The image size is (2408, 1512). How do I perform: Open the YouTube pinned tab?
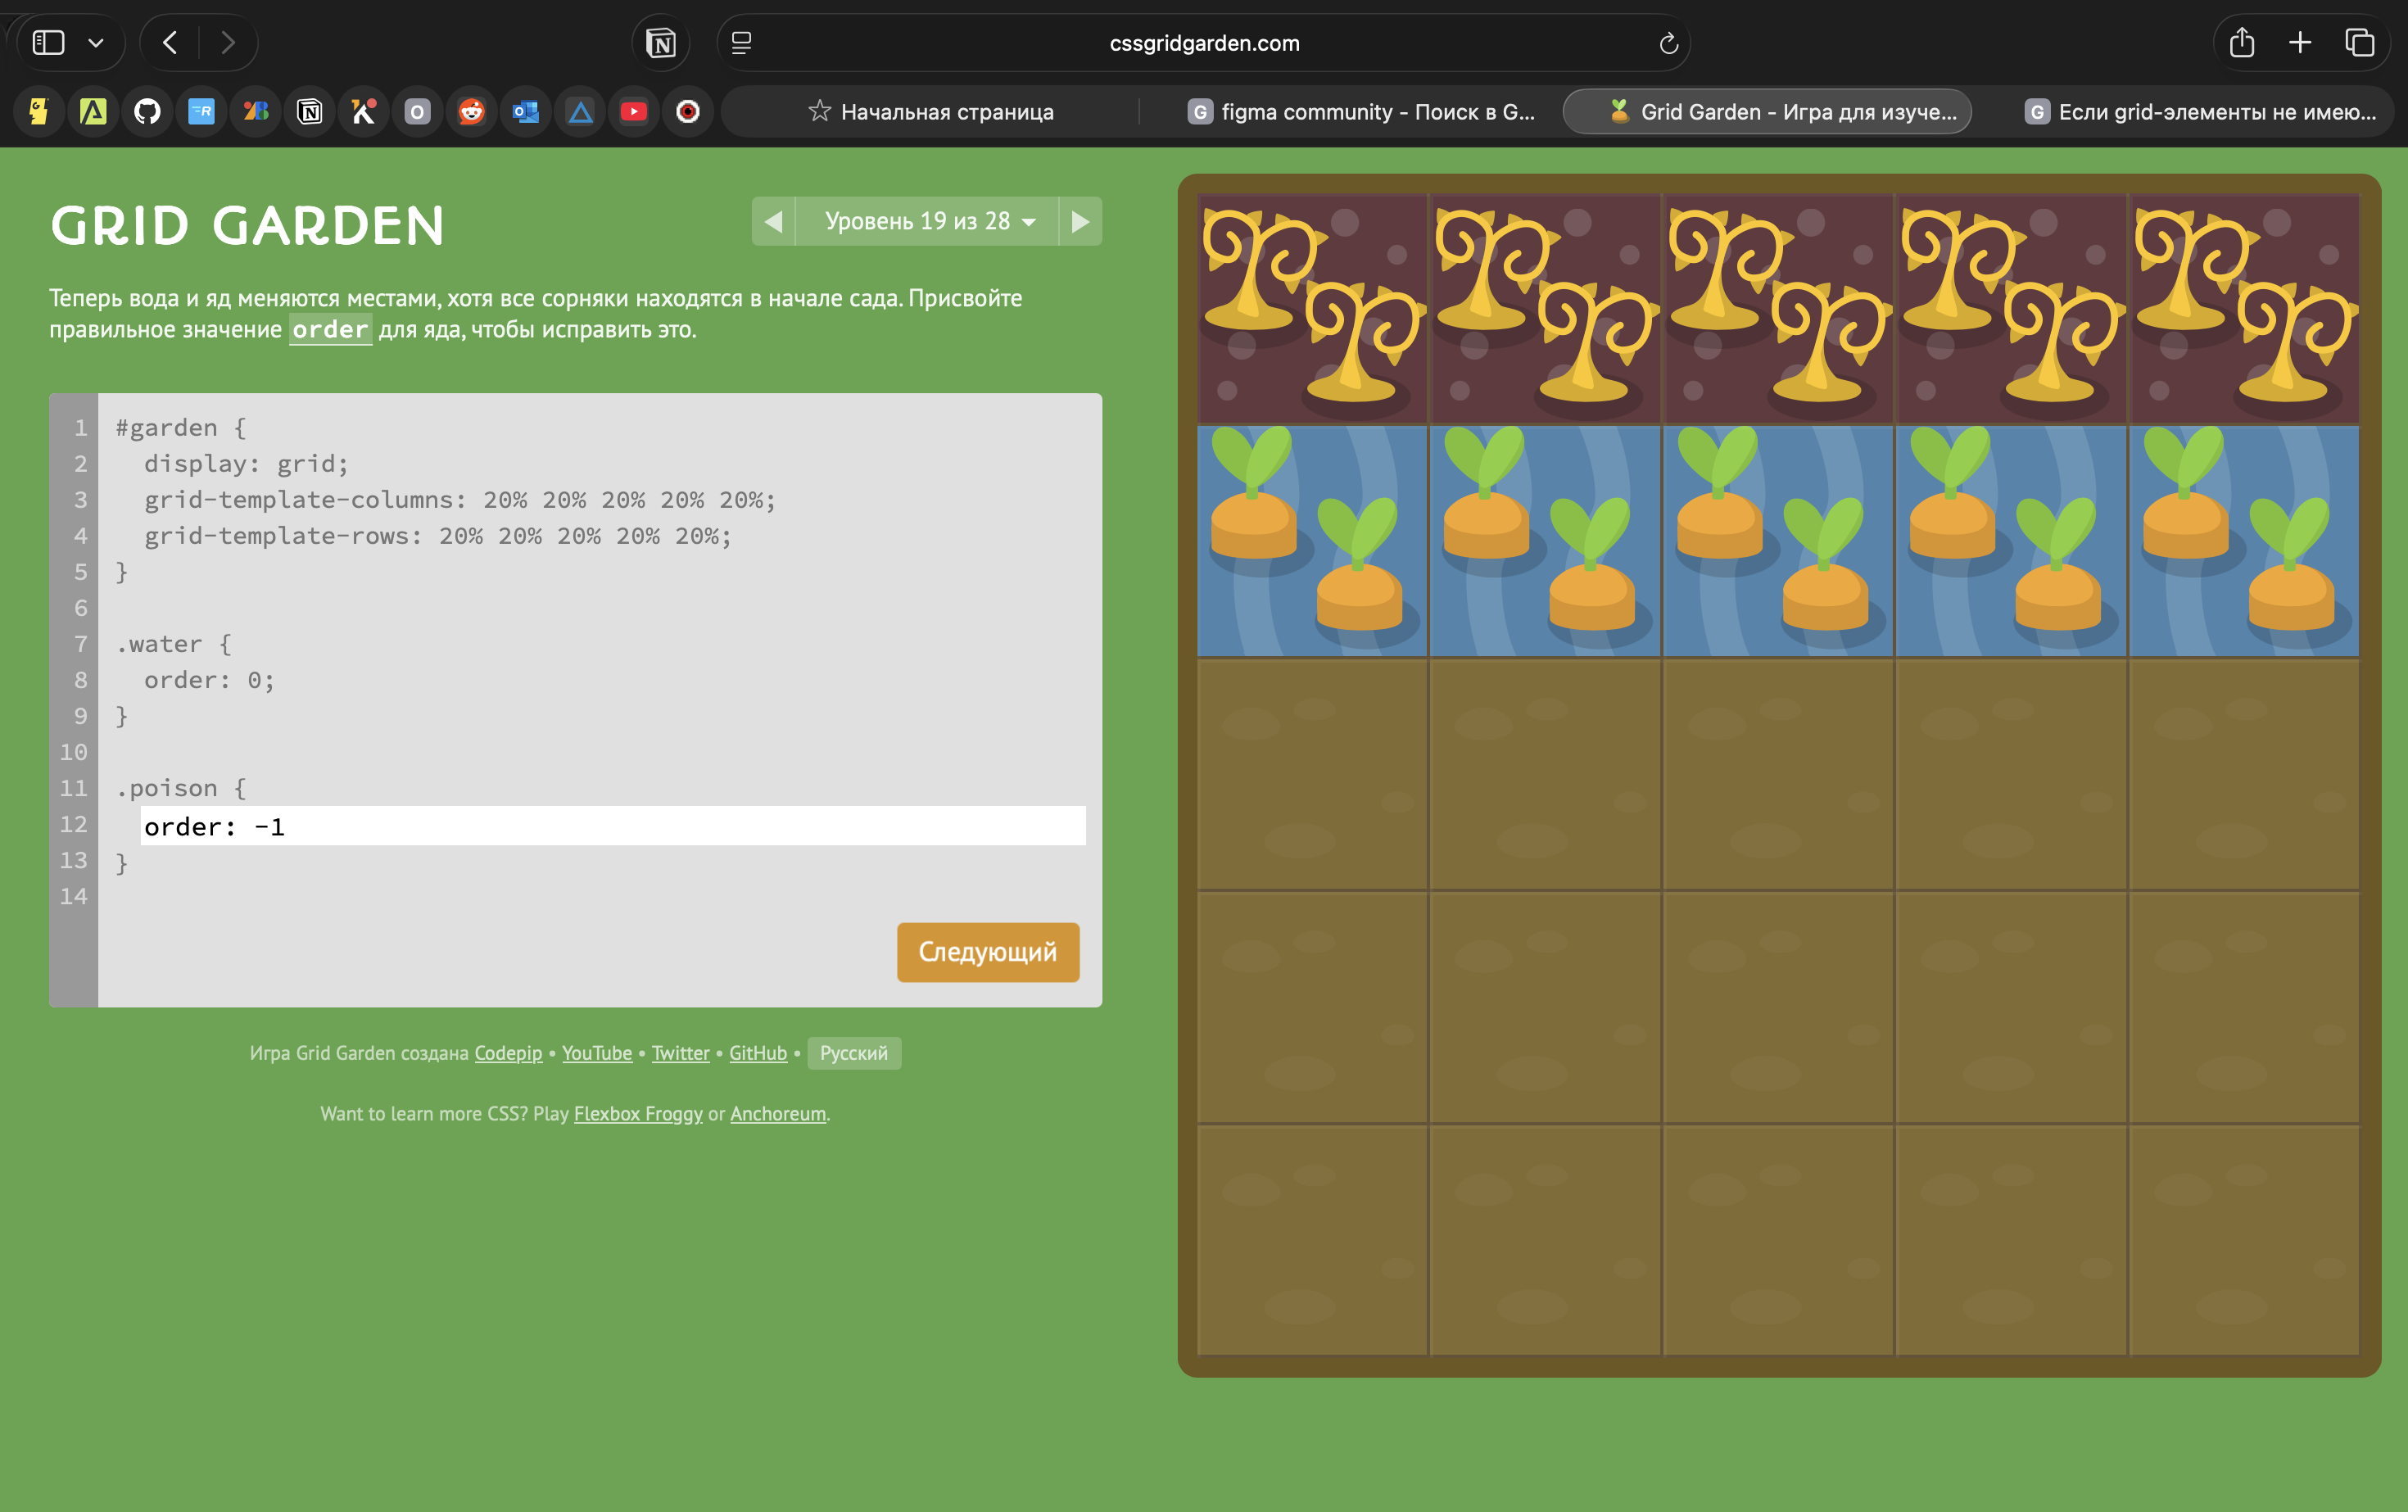point(633,111)
